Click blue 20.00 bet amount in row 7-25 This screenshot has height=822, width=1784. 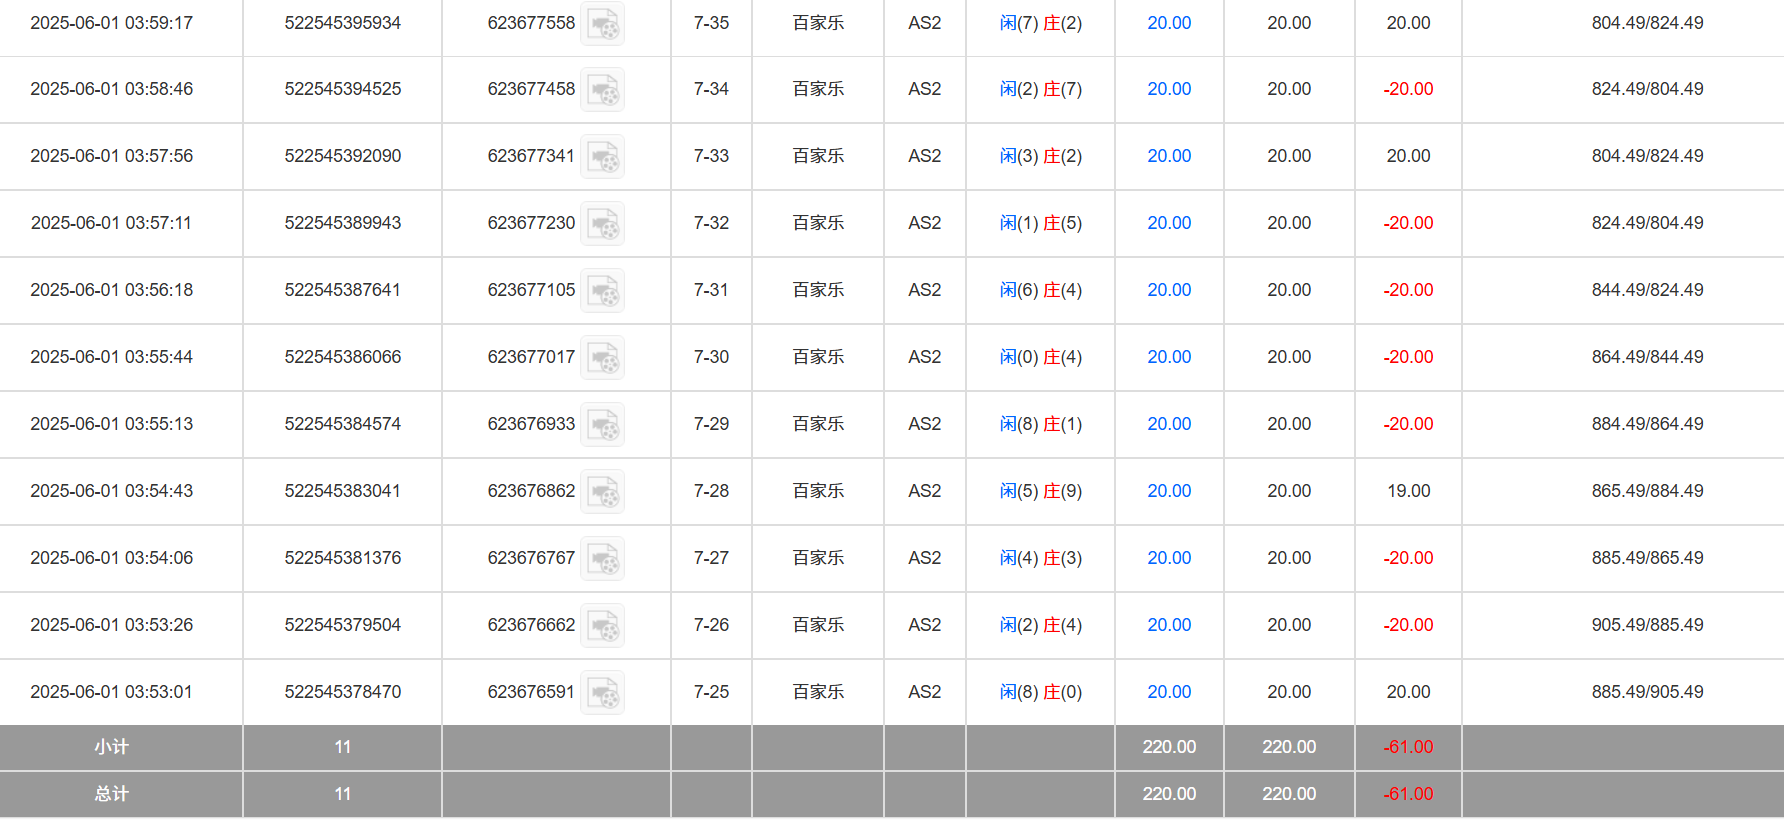pos(1169,692)
